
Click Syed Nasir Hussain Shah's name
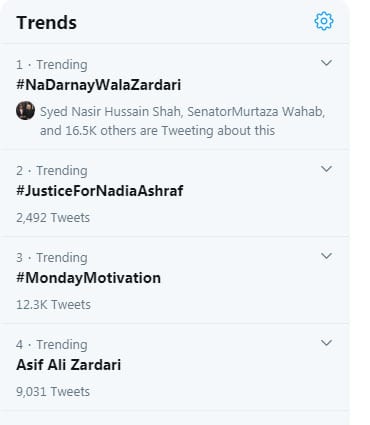110,112
